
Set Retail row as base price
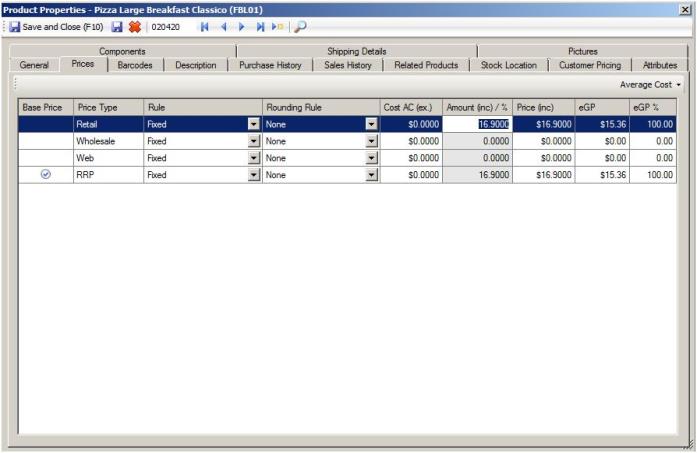point(46,124)
